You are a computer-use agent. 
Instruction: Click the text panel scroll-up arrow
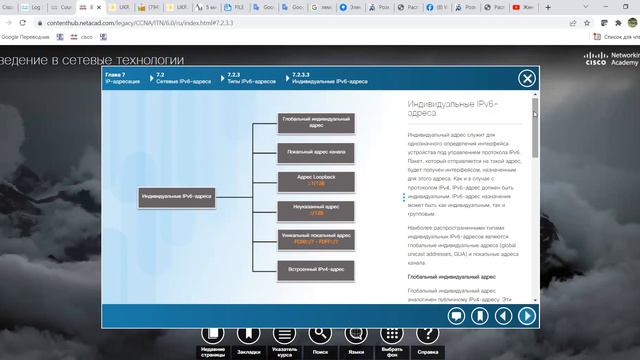pos(535,94)
